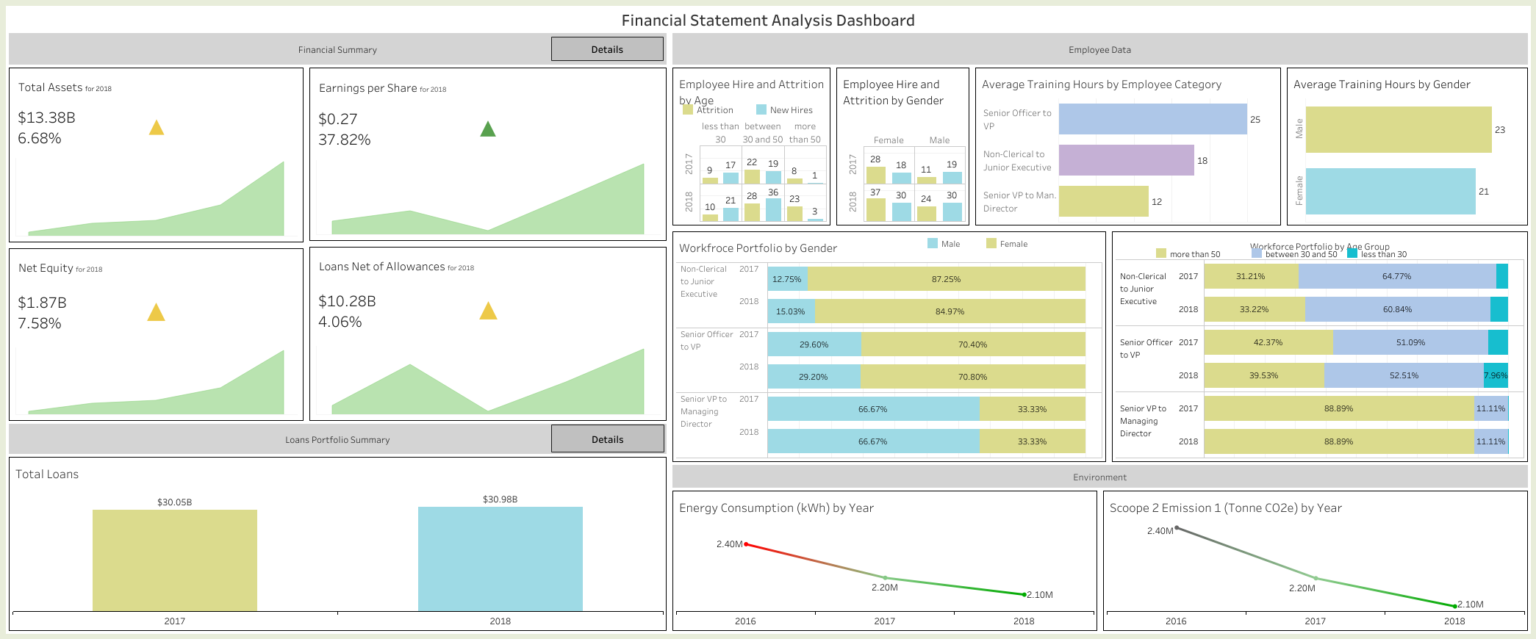Click the 7.96% teal segment
Screen dimensions: 1536x639
[1496, 375]
